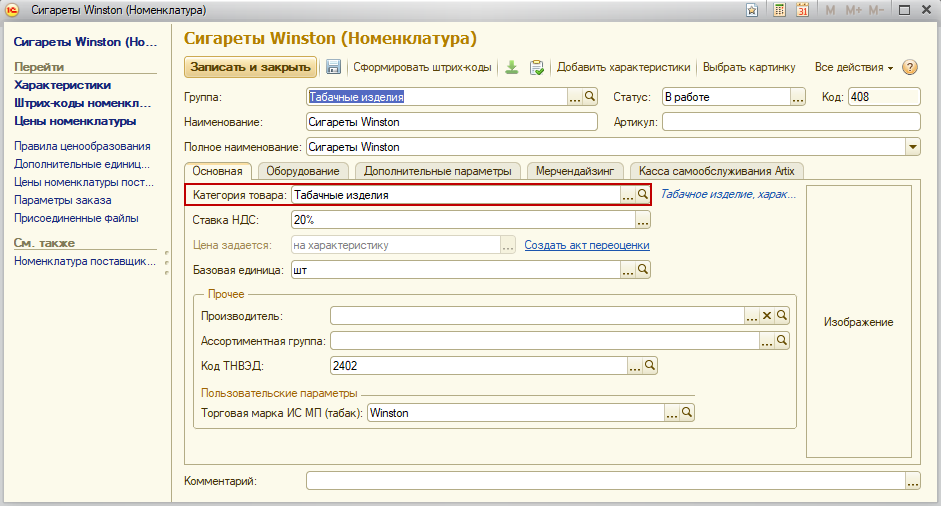Image resolution: width=941 pixels, height=506 pixels.
Task: Open the Все действия menu
Action: [x=853, y=67]
